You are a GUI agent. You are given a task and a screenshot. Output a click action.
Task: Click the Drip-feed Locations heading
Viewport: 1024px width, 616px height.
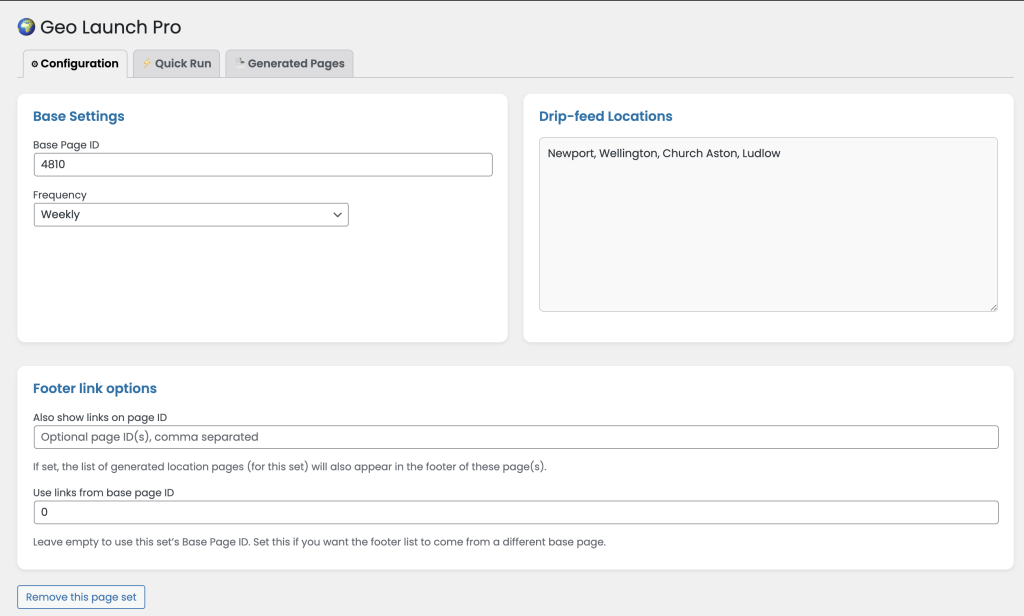pos(605,116)
